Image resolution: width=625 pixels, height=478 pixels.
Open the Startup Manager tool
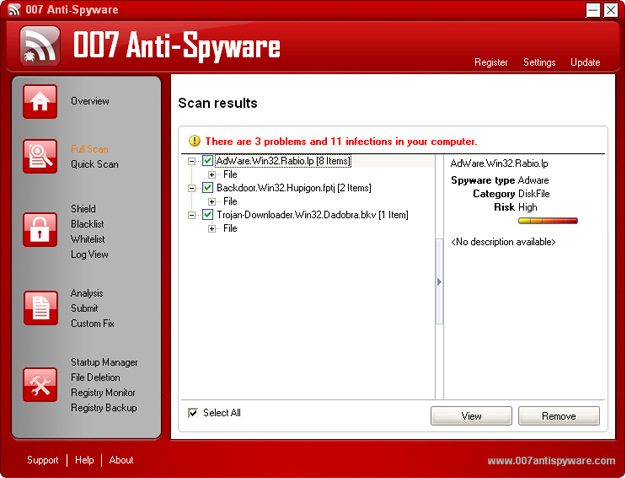click(104, 362)
